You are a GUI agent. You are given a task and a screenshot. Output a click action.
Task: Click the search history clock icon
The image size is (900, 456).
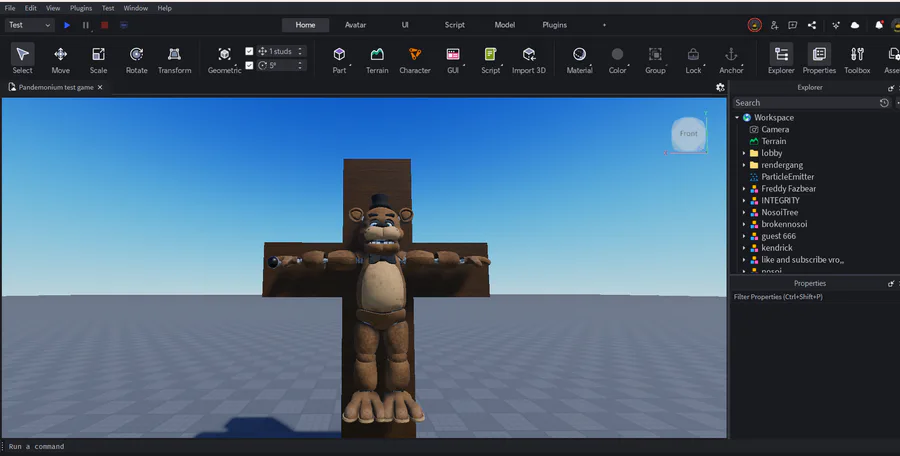click(884, 103)
